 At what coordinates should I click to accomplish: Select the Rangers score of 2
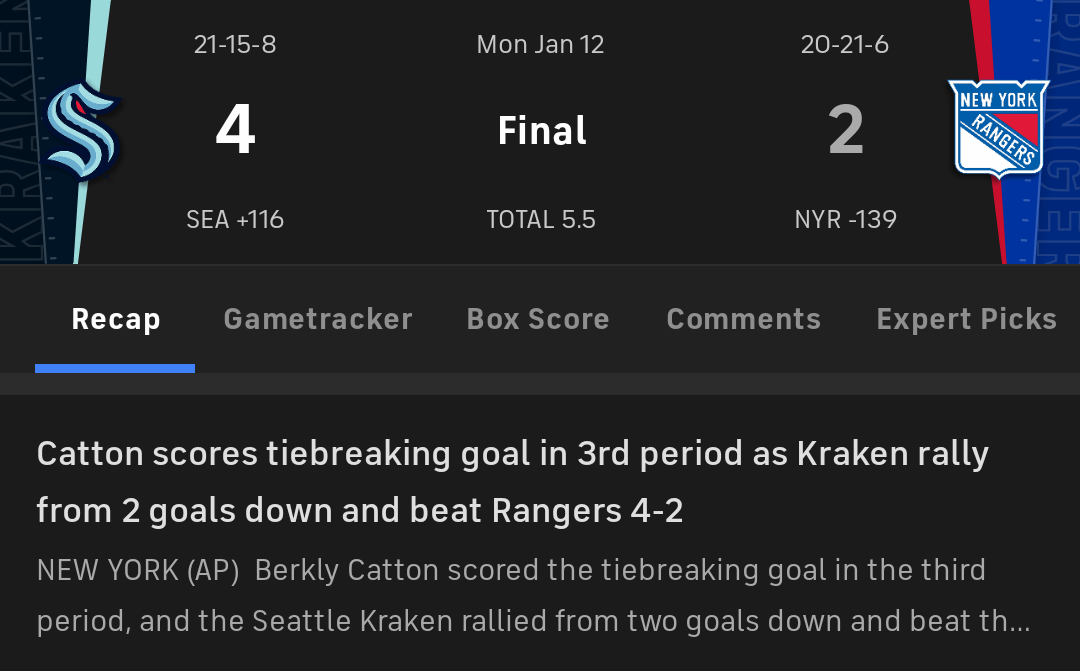click(x=845, y=128)
